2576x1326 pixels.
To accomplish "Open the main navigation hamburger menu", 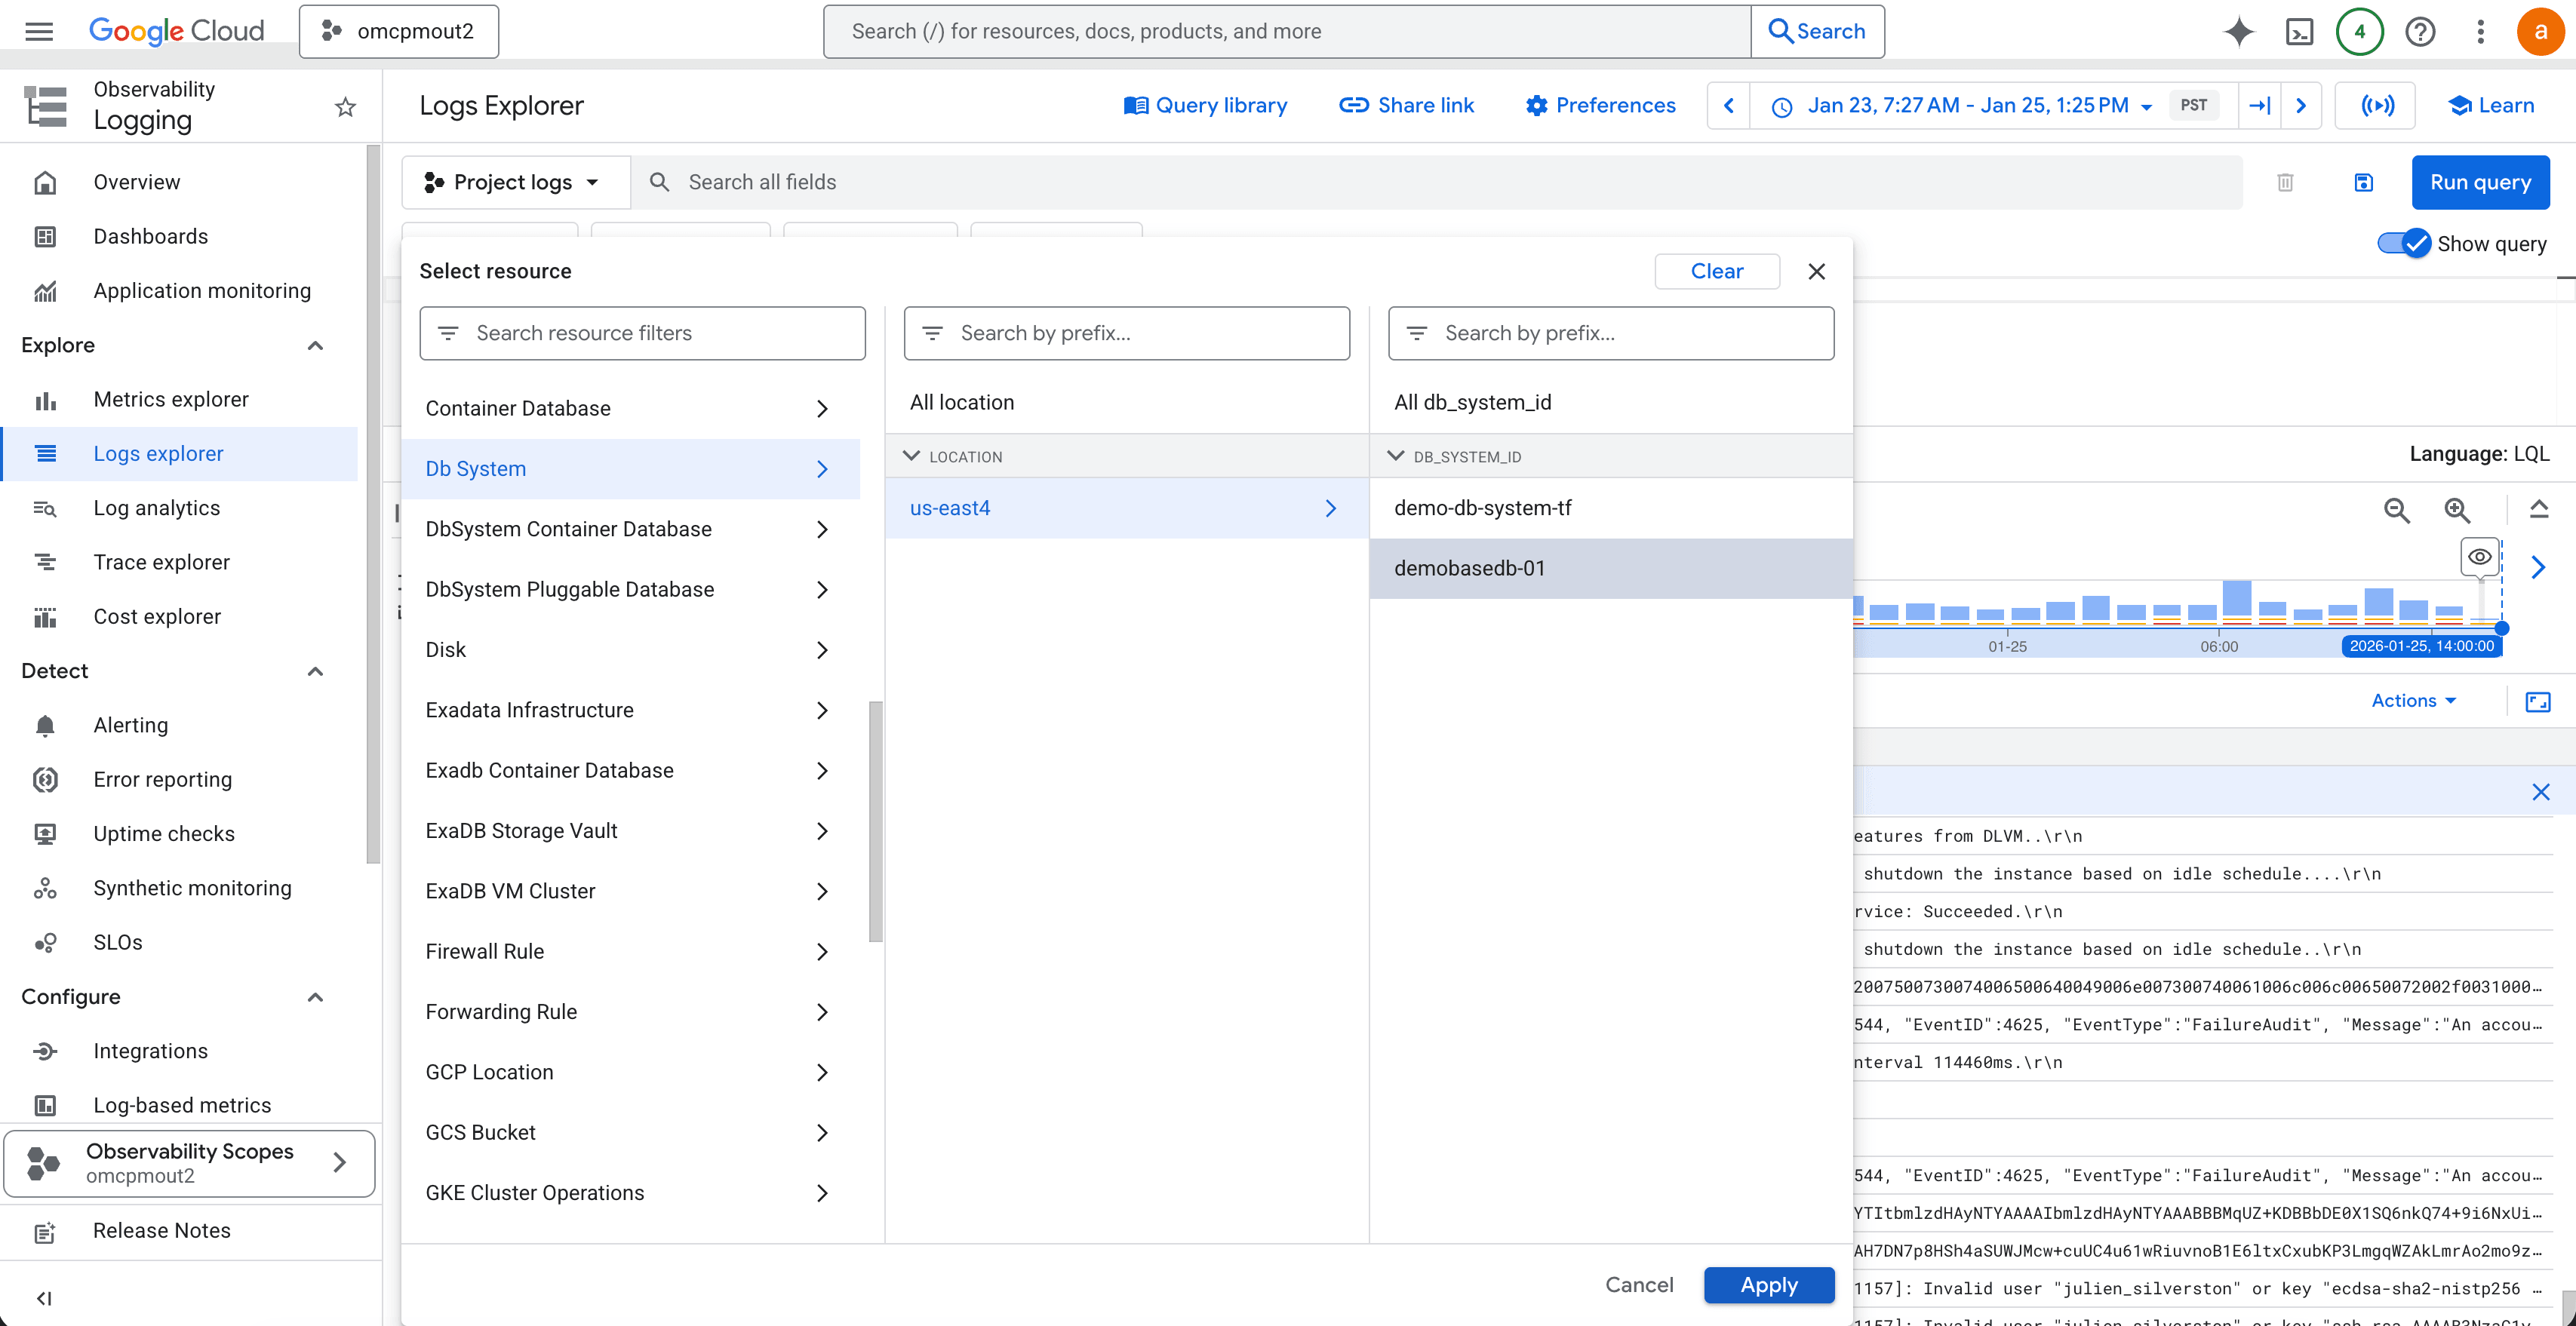I will tap(38, 31).
